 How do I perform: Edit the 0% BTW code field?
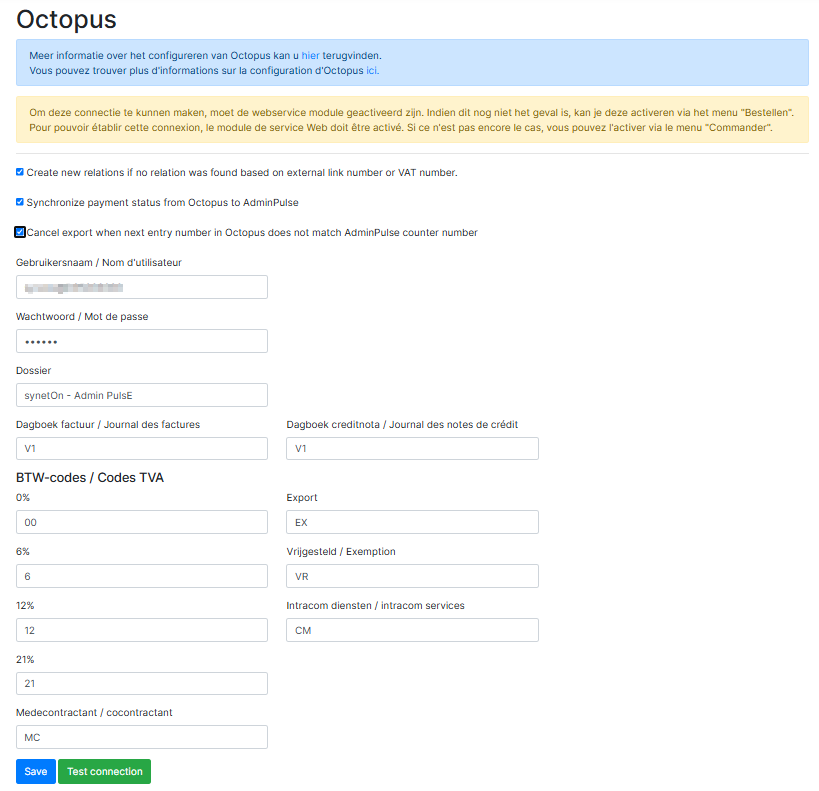[x=142, y=522]
